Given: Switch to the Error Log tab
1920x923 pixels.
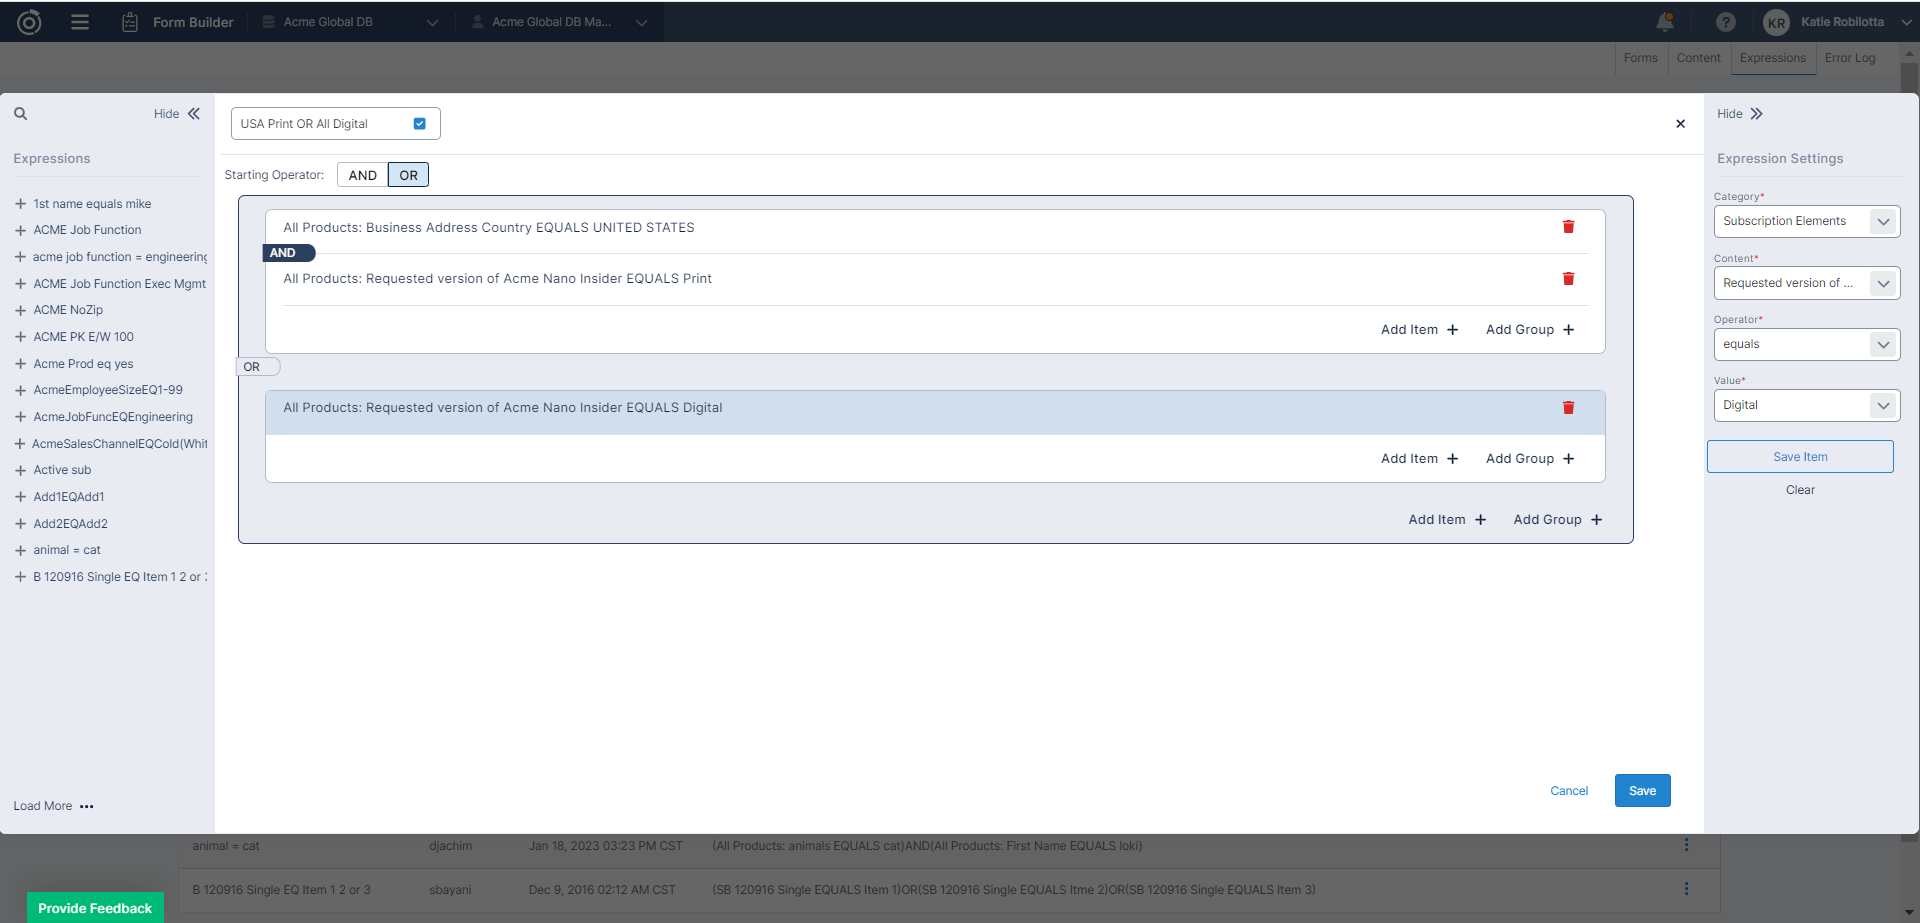Looking at the screenshot, I should tap(1849, 58).
